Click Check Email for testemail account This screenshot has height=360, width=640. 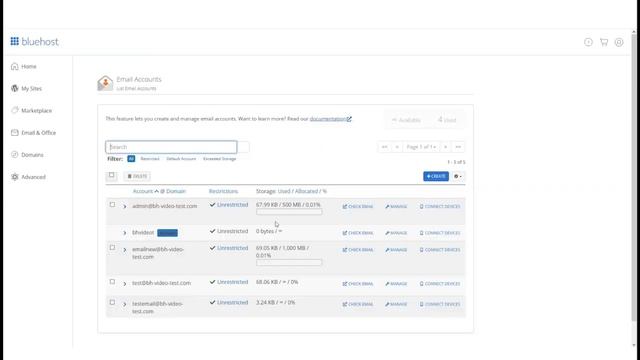358,304
